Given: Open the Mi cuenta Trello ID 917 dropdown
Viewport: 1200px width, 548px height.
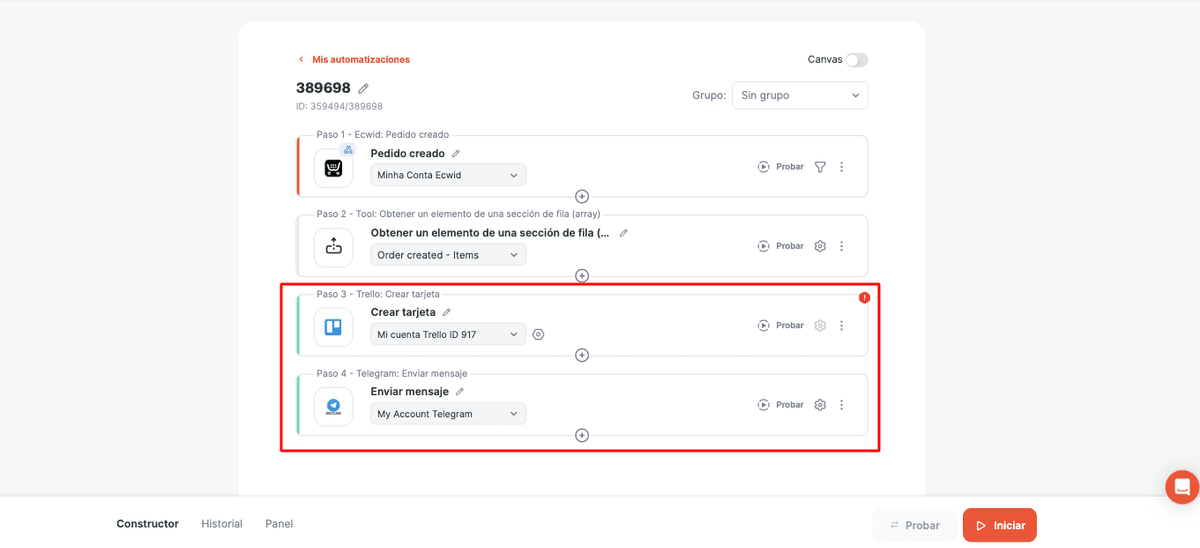Looking at the screenshot, I should pos(448,334).
